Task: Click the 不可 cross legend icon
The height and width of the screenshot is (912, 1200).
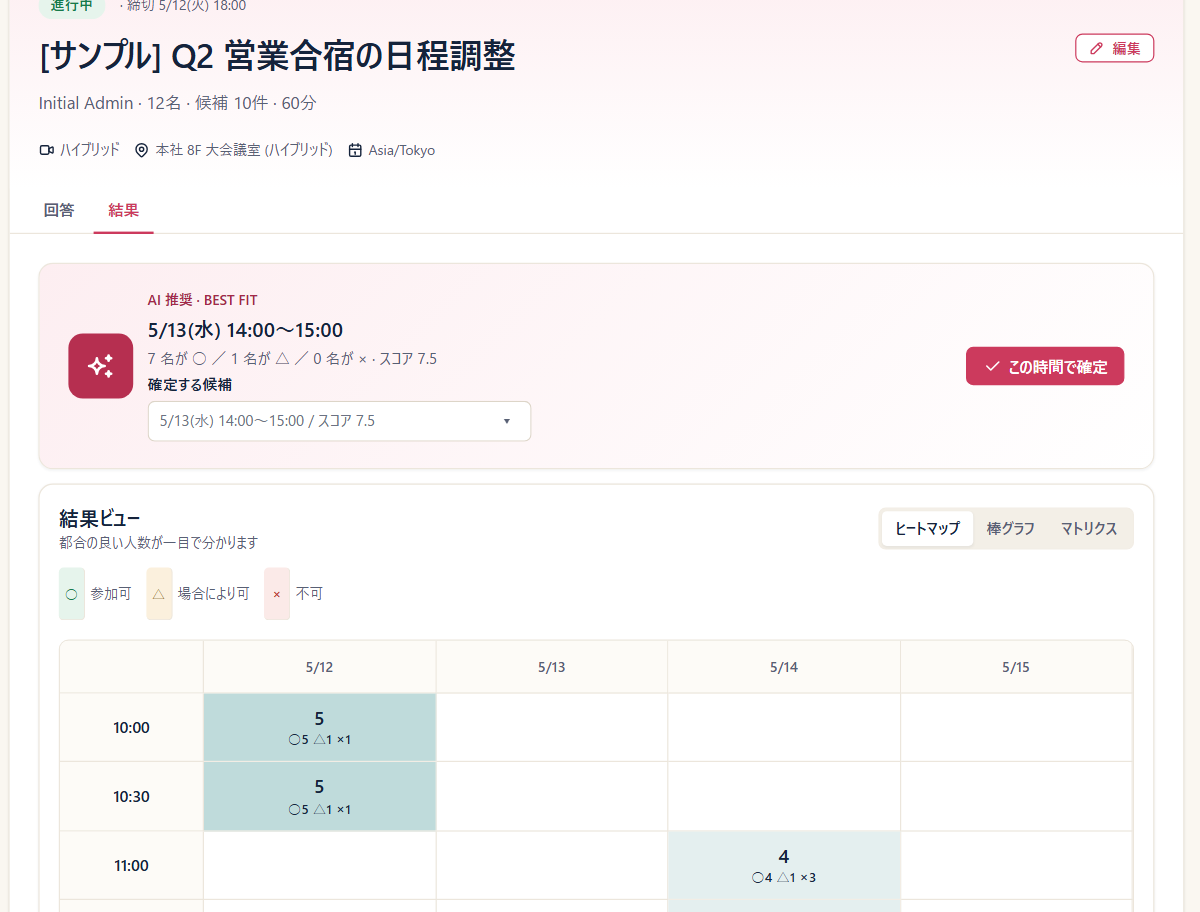Action: pyautogui.click(x=277, y=594)
